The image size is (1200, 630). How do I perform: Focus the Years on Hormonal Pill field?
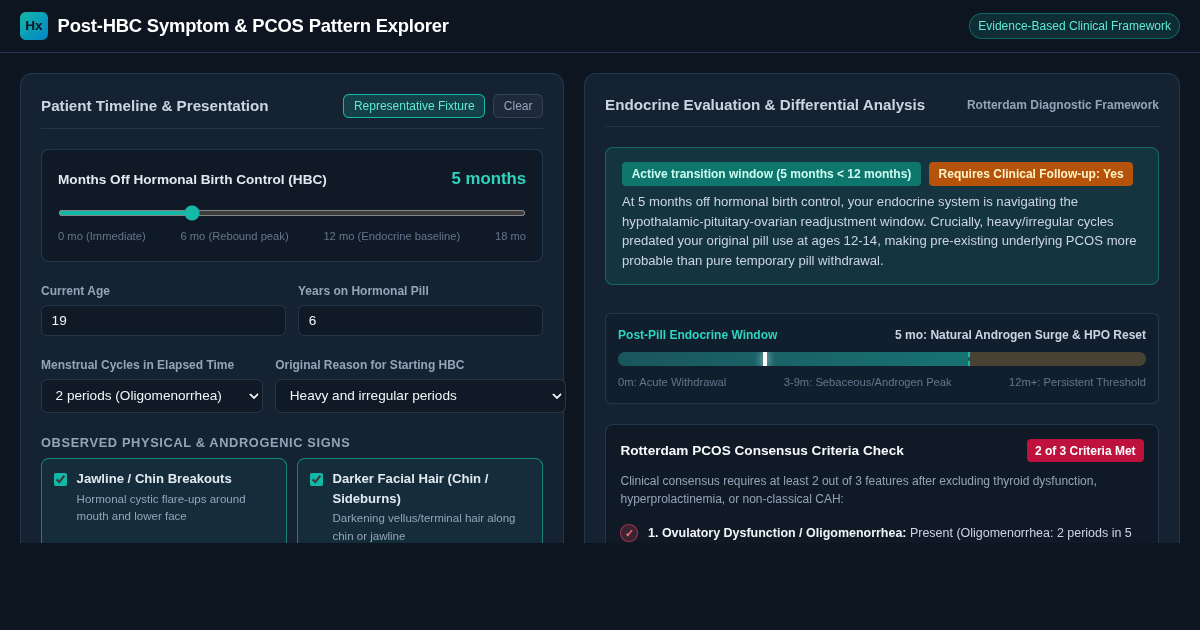420,320
